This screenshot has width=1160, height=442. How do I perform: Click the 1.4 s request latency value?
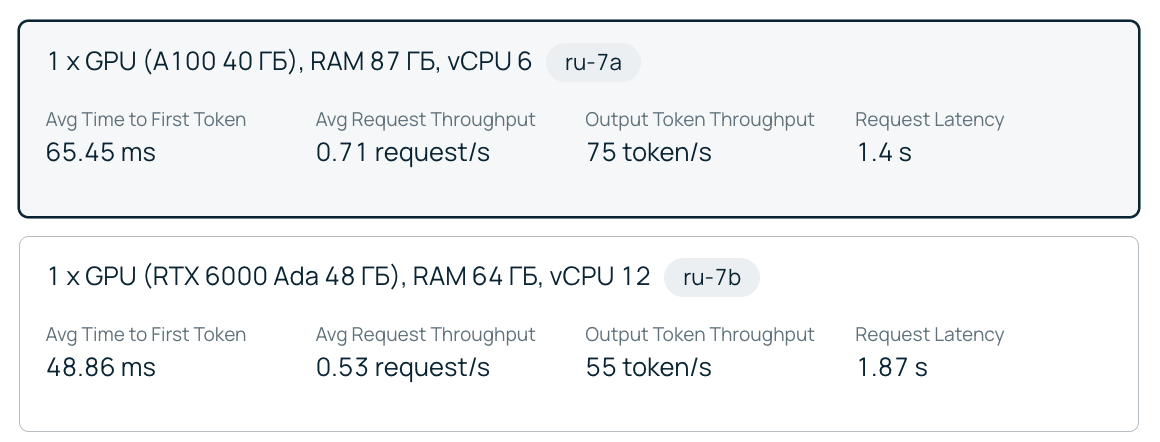[884, 153]
